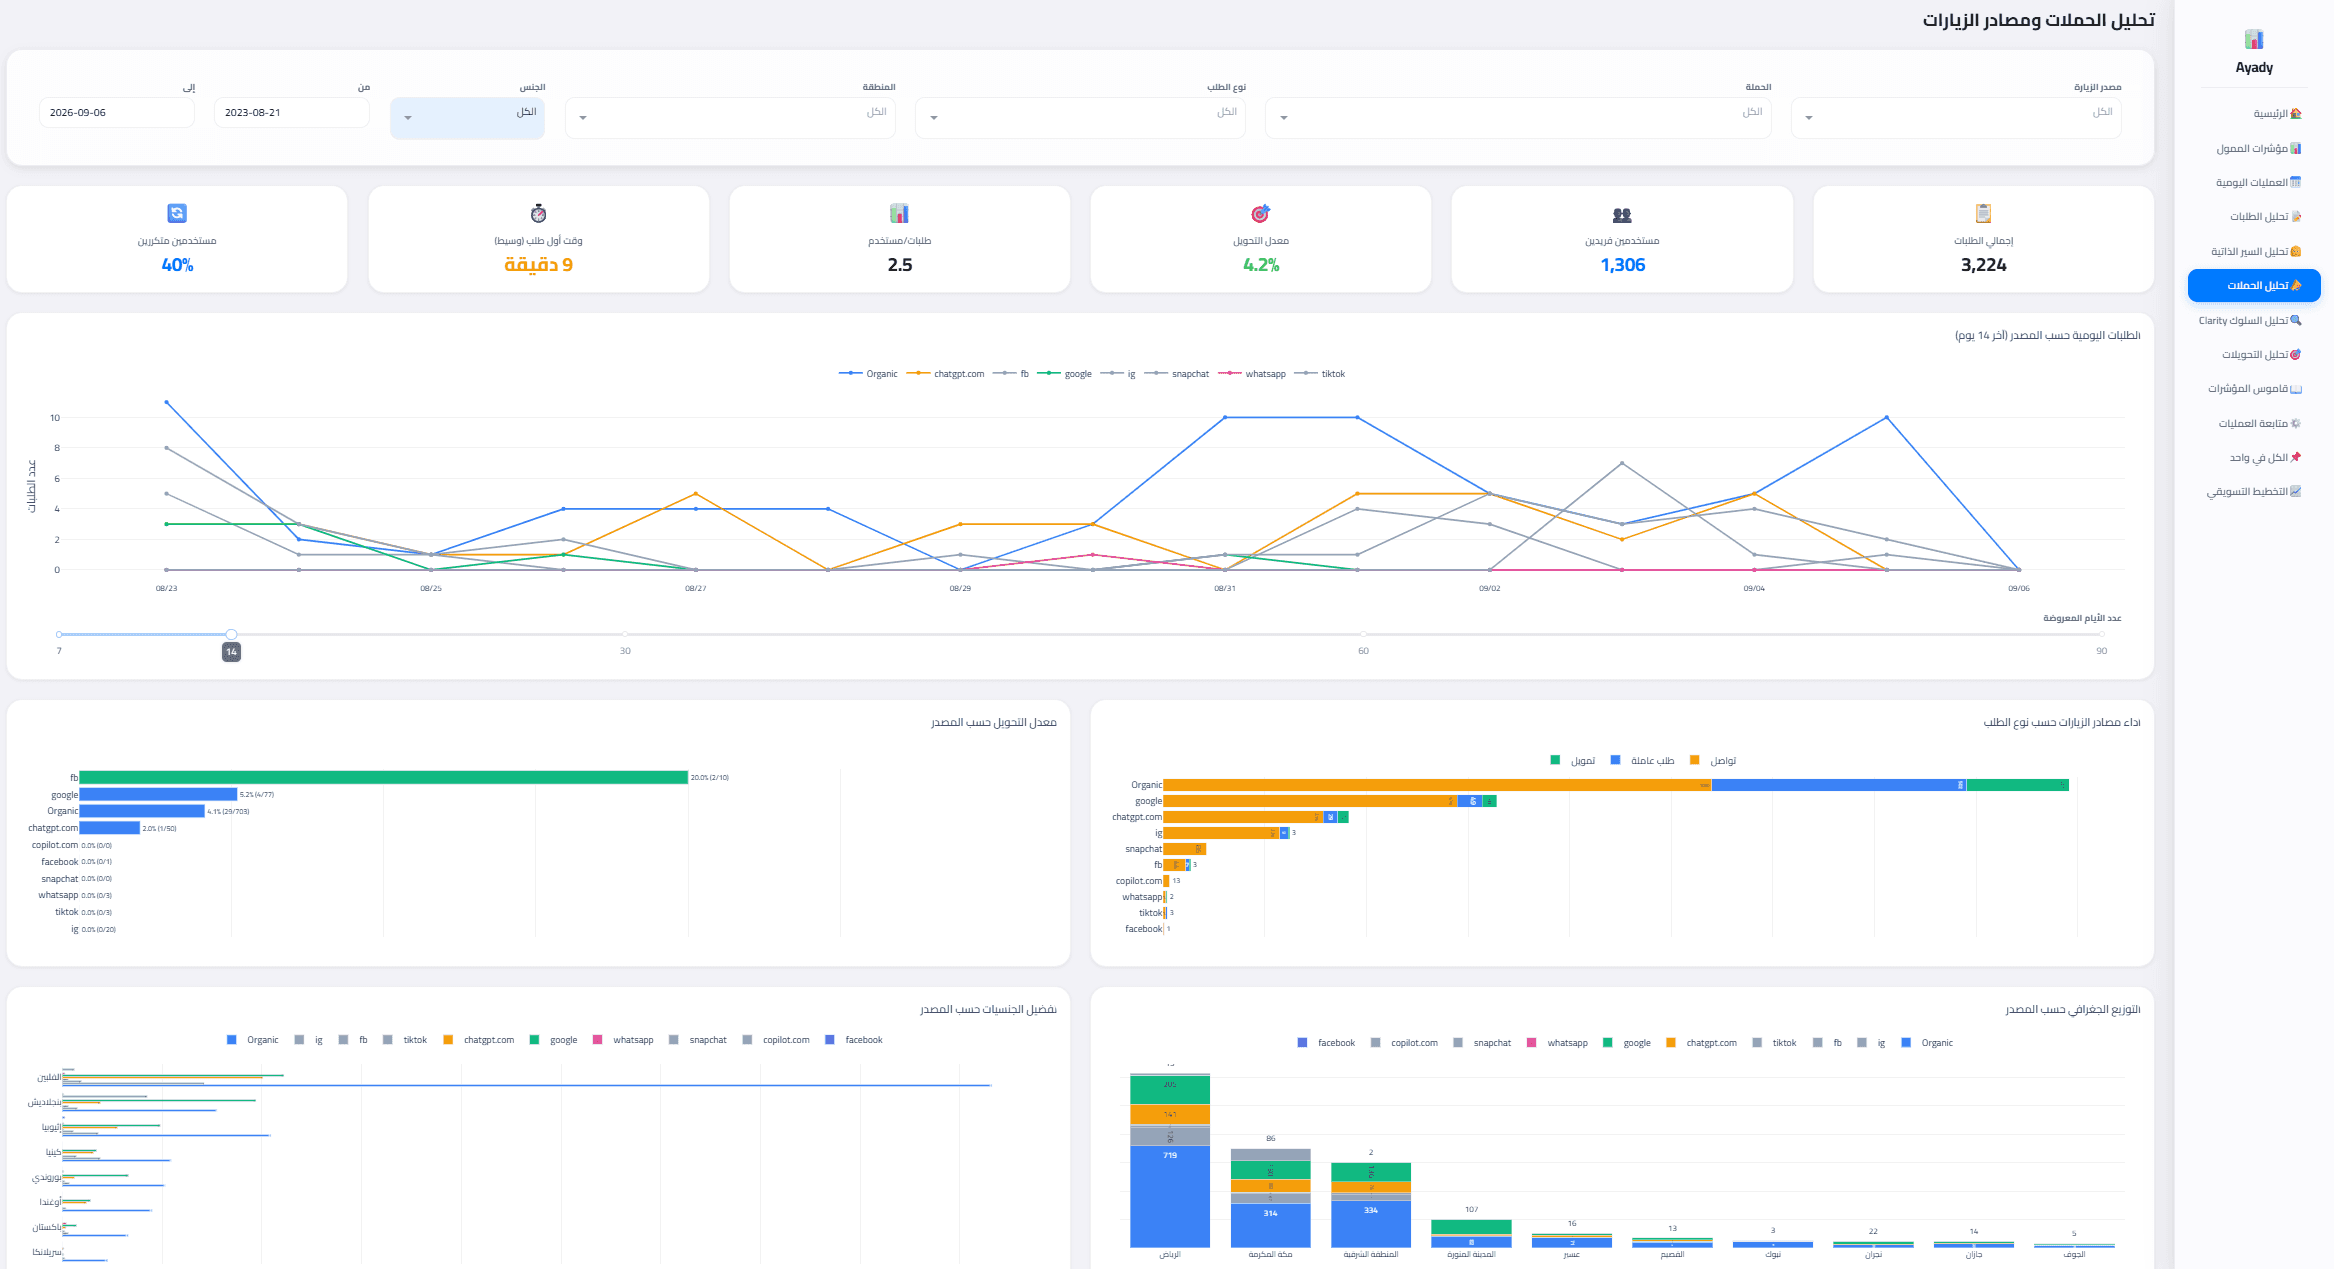Click the إلى date field 2026-09-06
Viewport: 2334px width, 1269px height.
coord(116,113)
